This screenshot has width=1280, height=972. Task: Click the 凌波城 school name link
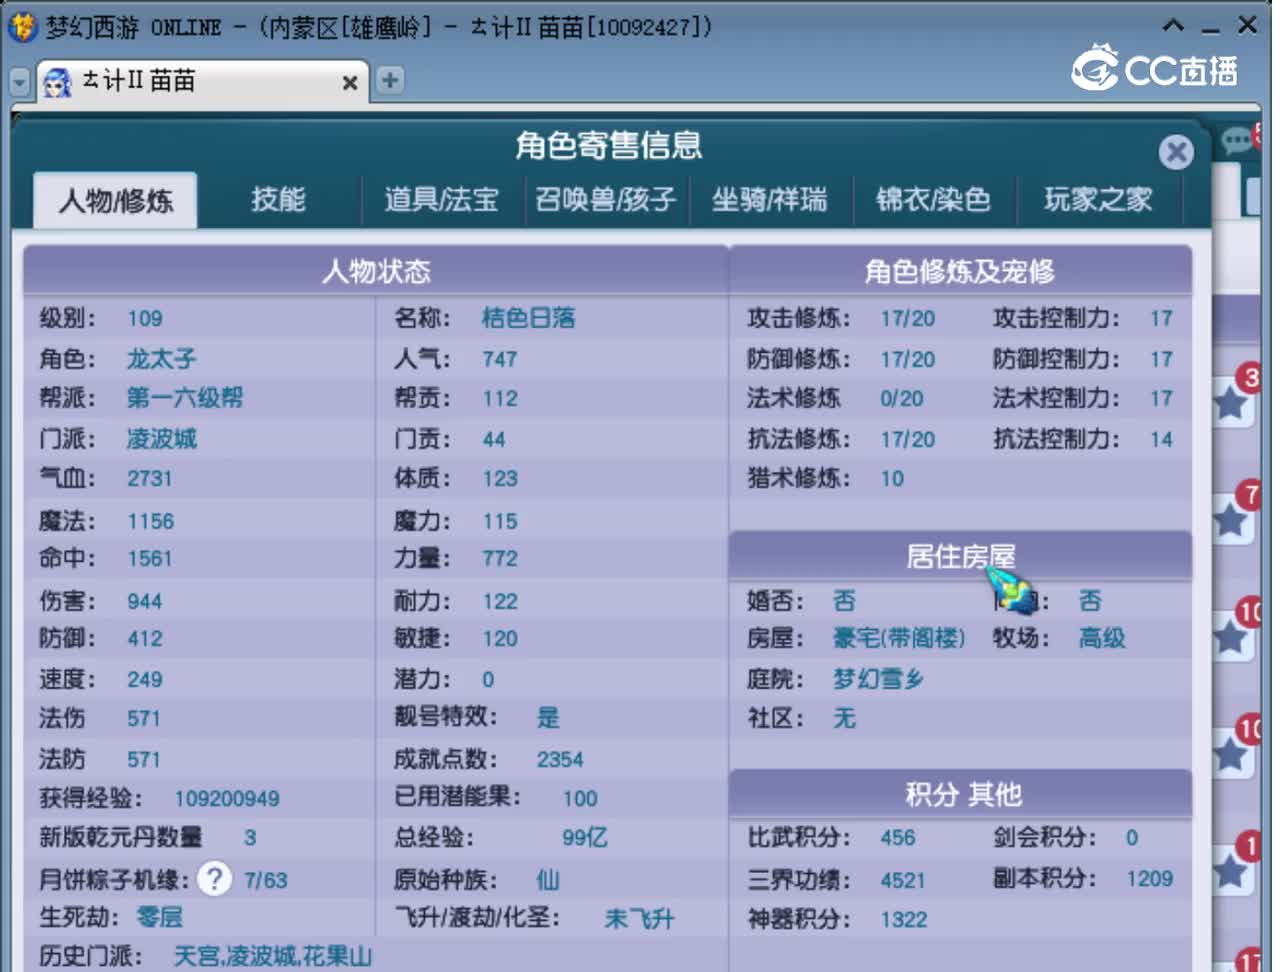tap(162, 438)
